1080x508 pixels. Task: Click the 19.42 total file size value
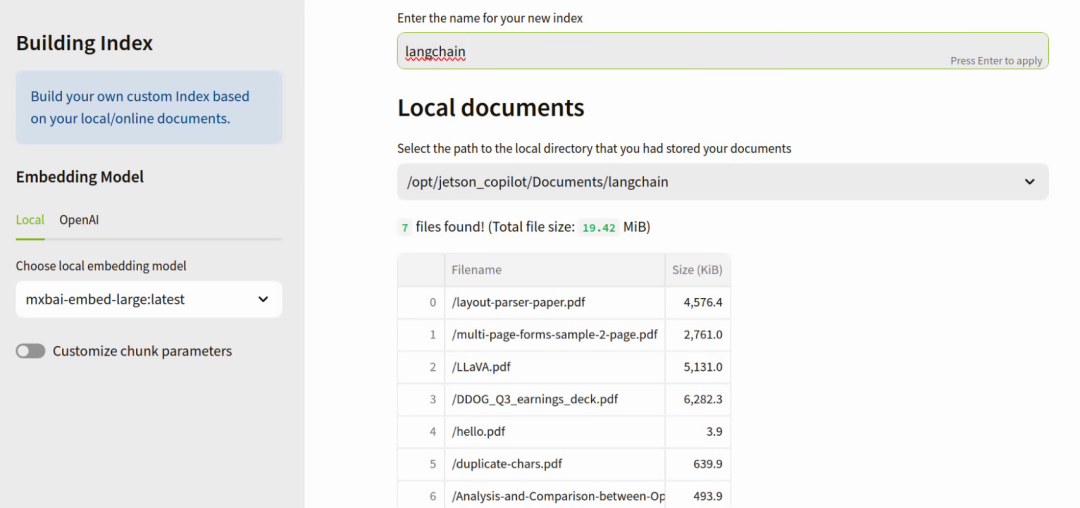tap(599, 228)
